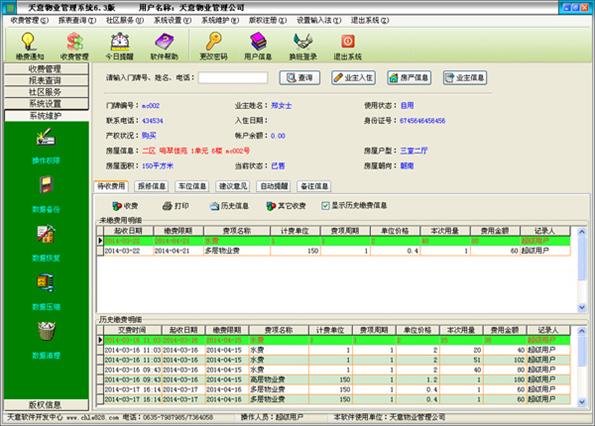Open 数据备份 in green sidebar

click(46, 195)
